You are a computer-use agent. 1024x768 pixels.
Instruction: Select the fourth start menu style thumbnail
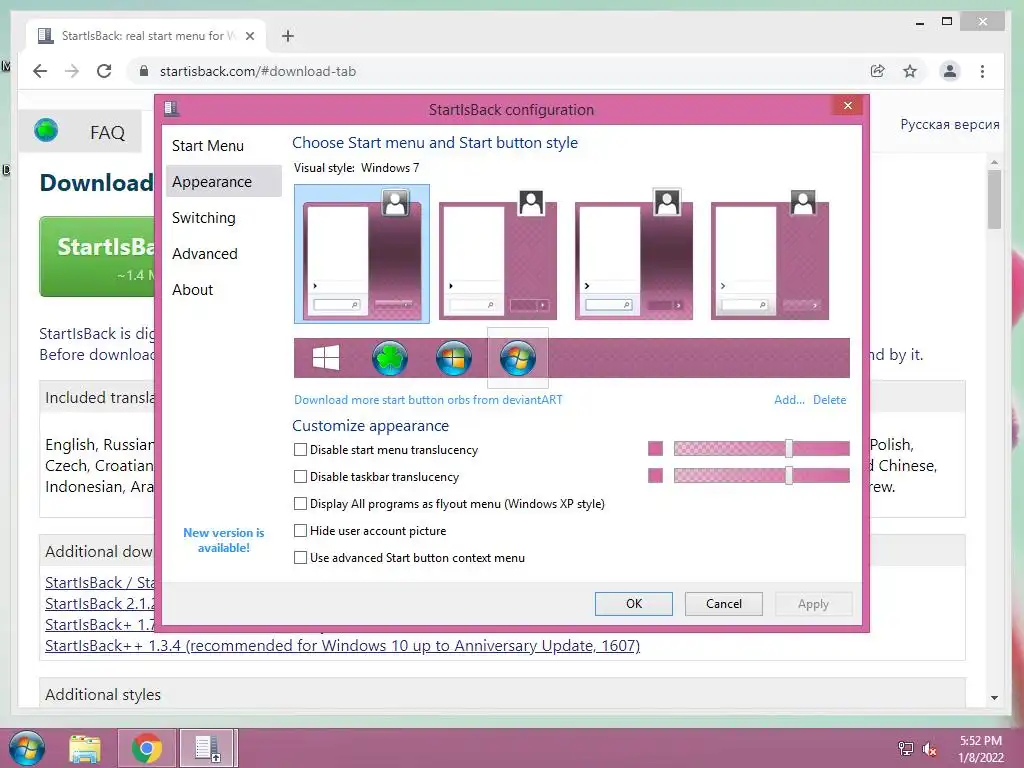pyautogui.click(x=769, y=255)
